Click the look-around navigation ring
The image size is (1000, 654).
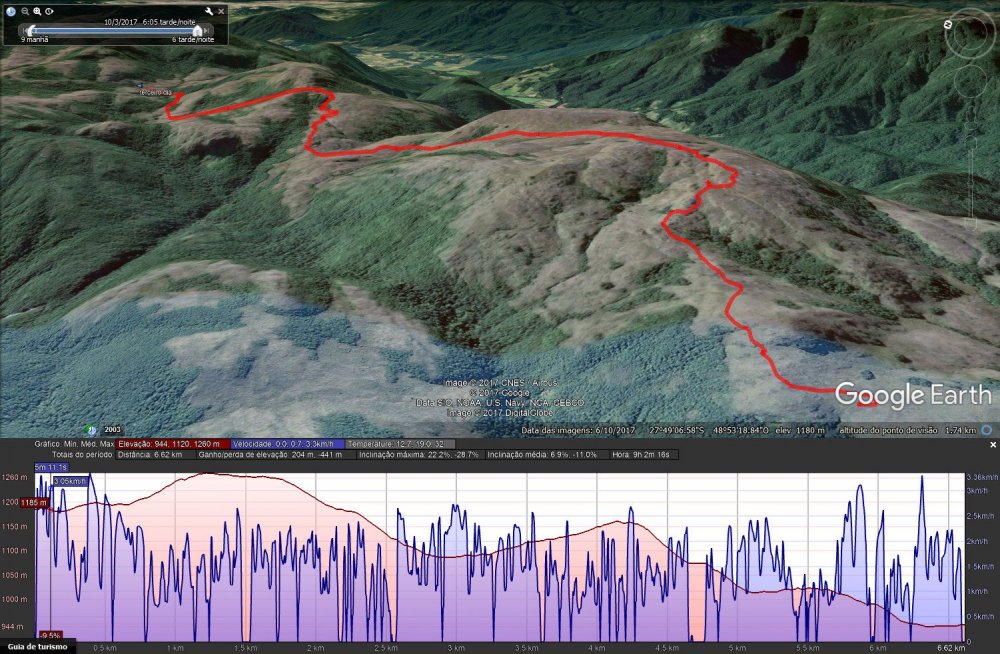pyautogui.click(x=970, y=33)
